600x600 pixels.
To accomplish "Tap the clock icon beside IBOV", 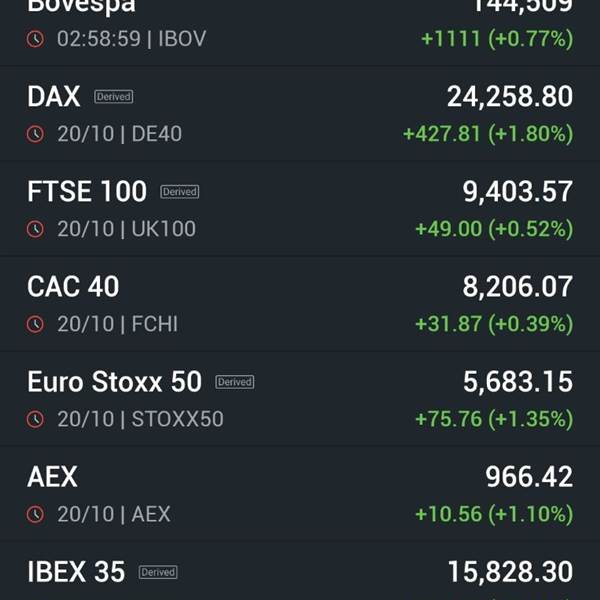I will pyautogui.click(x=35, y=39).
